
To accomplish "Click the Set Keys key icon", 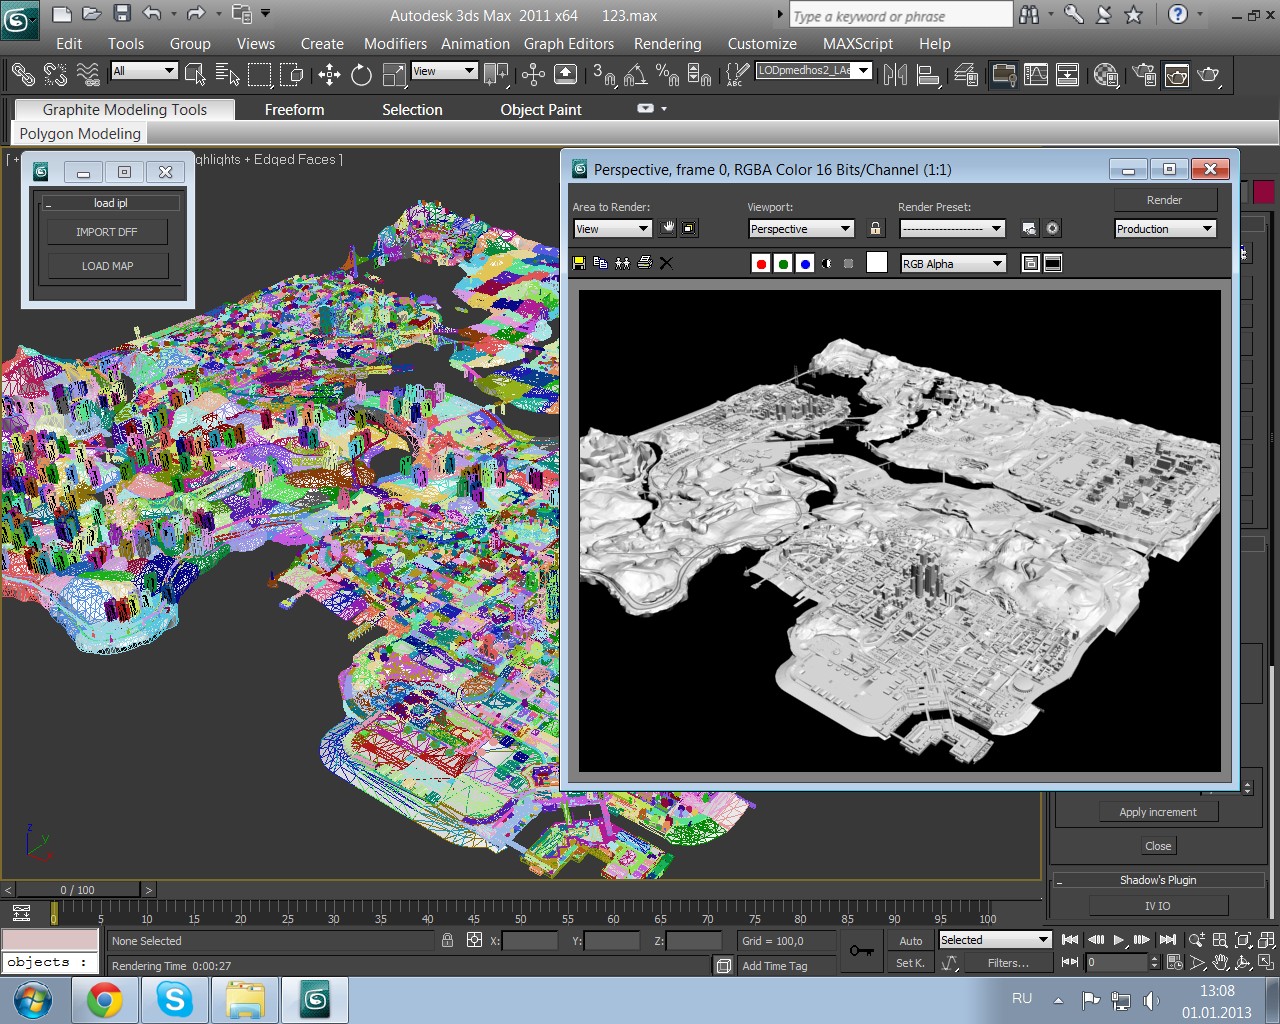I will tap(862, 951).
